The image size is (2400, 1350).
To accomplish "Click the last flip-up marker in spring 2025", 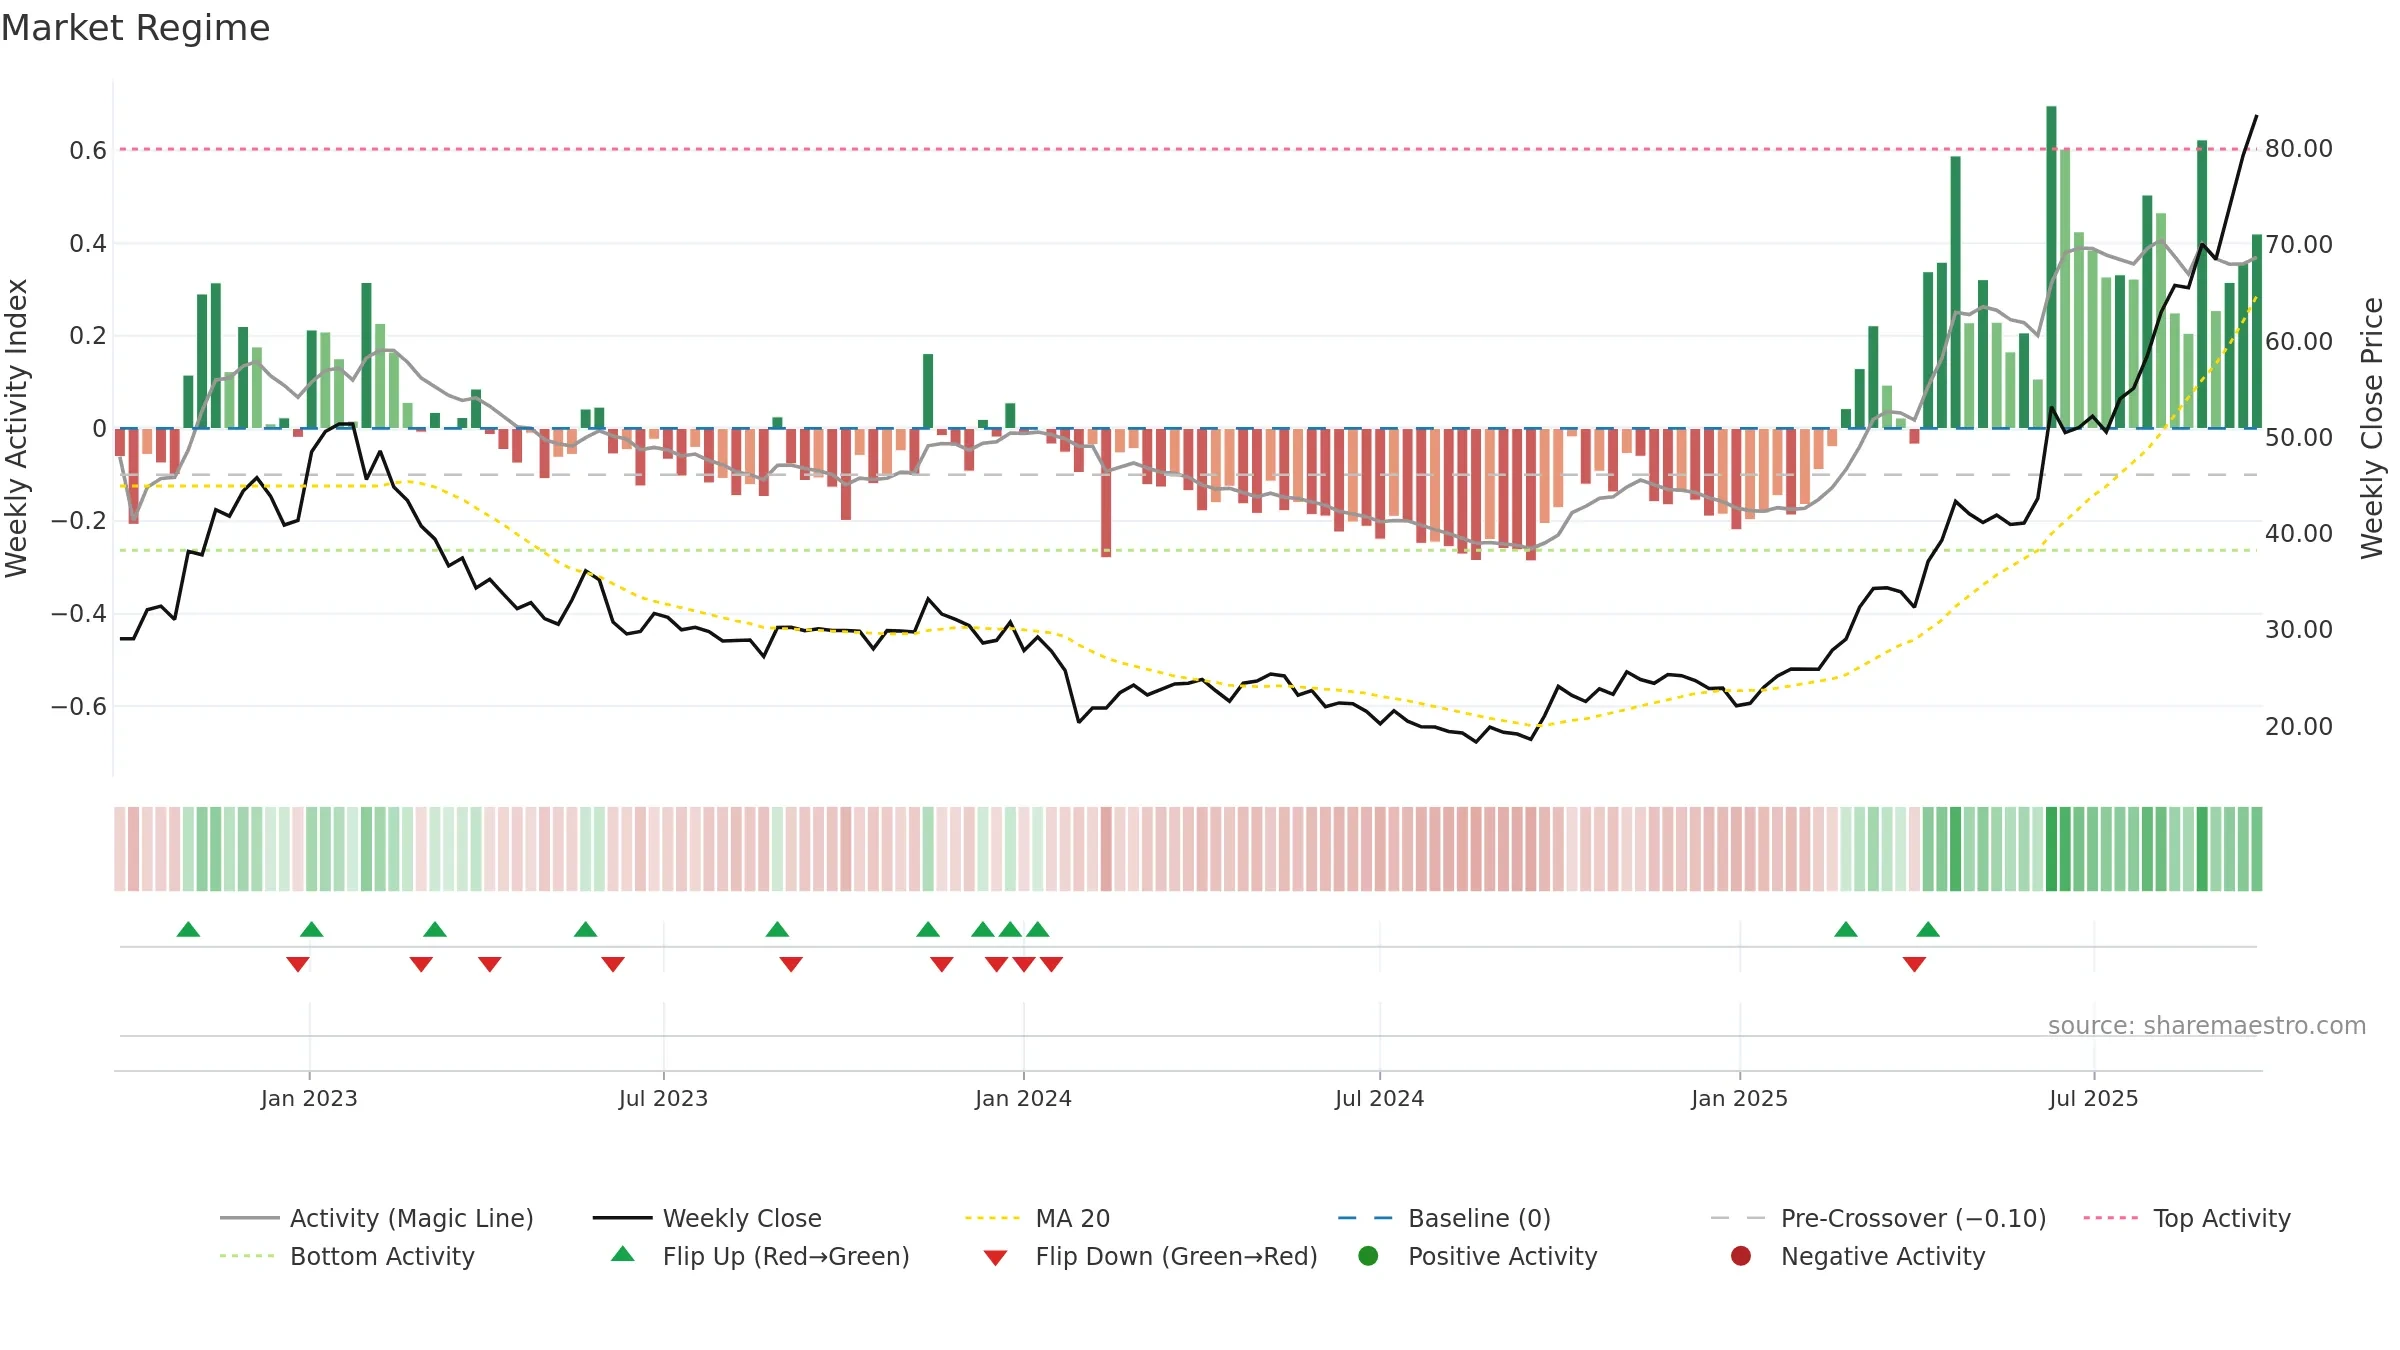I will (x=1928, y=929).
